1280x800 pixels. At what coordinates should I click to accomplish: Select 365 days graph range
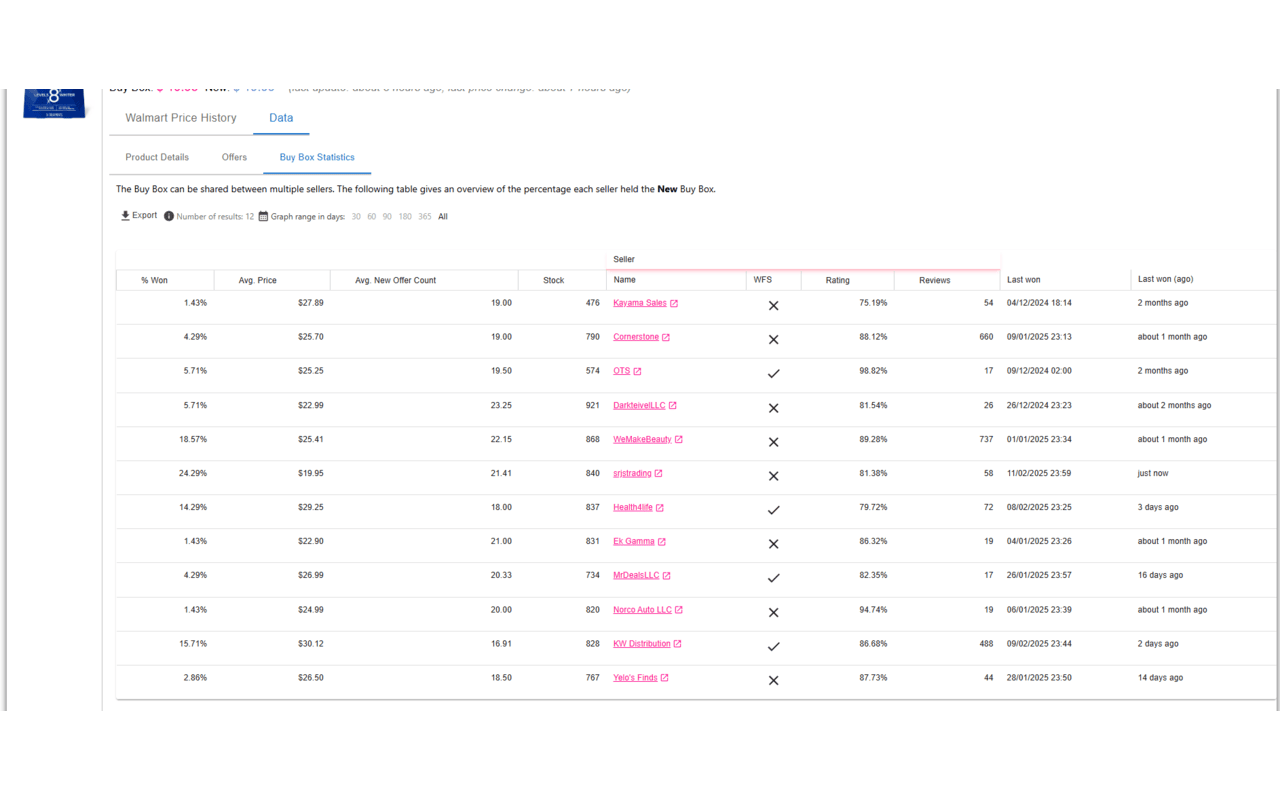tap(425, 217)
